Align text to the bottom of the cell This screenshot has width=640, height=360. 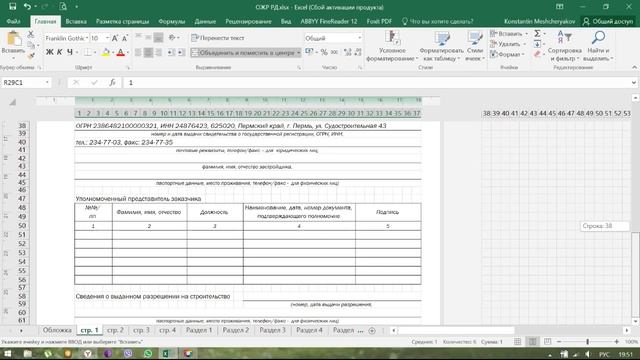[158, 38]
